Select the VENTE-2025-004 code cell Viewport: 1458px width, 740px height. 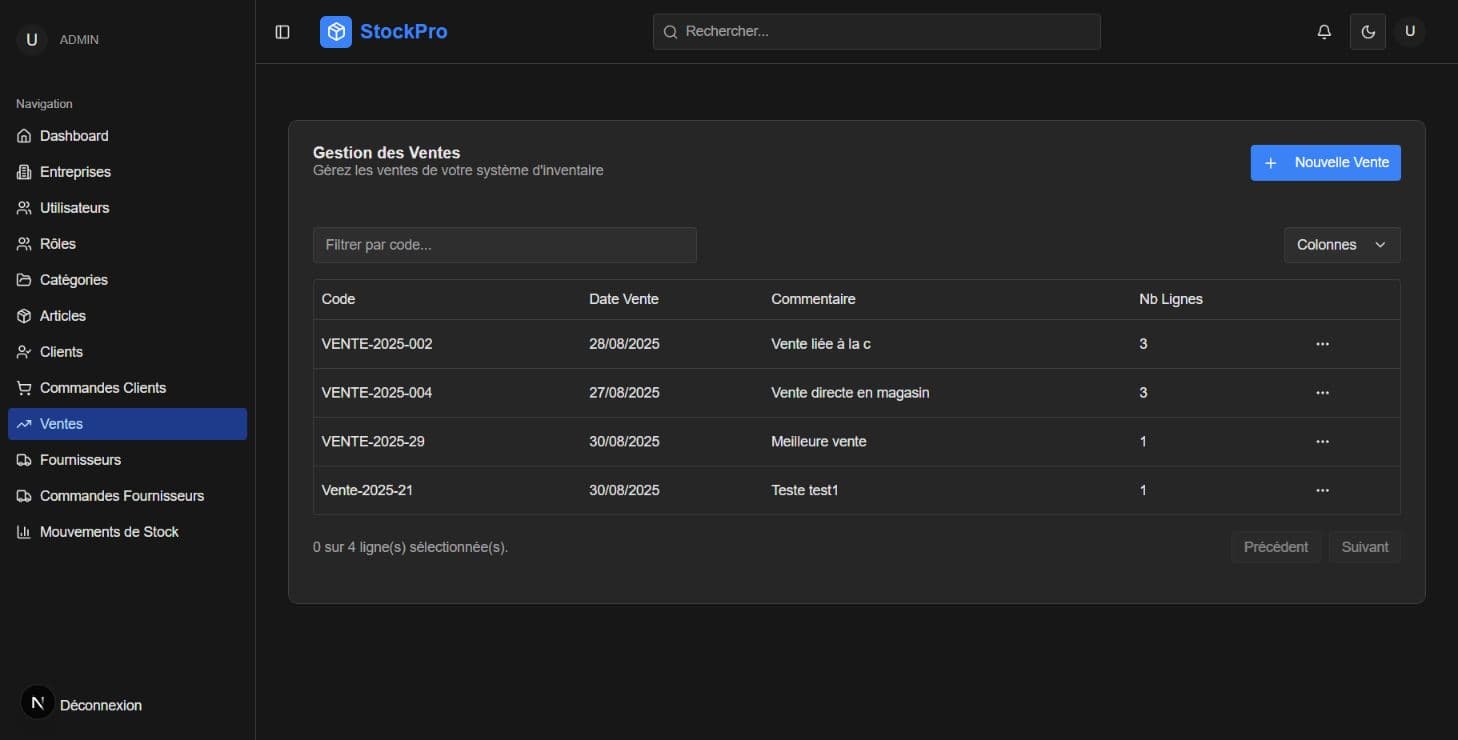click(377, 393)
